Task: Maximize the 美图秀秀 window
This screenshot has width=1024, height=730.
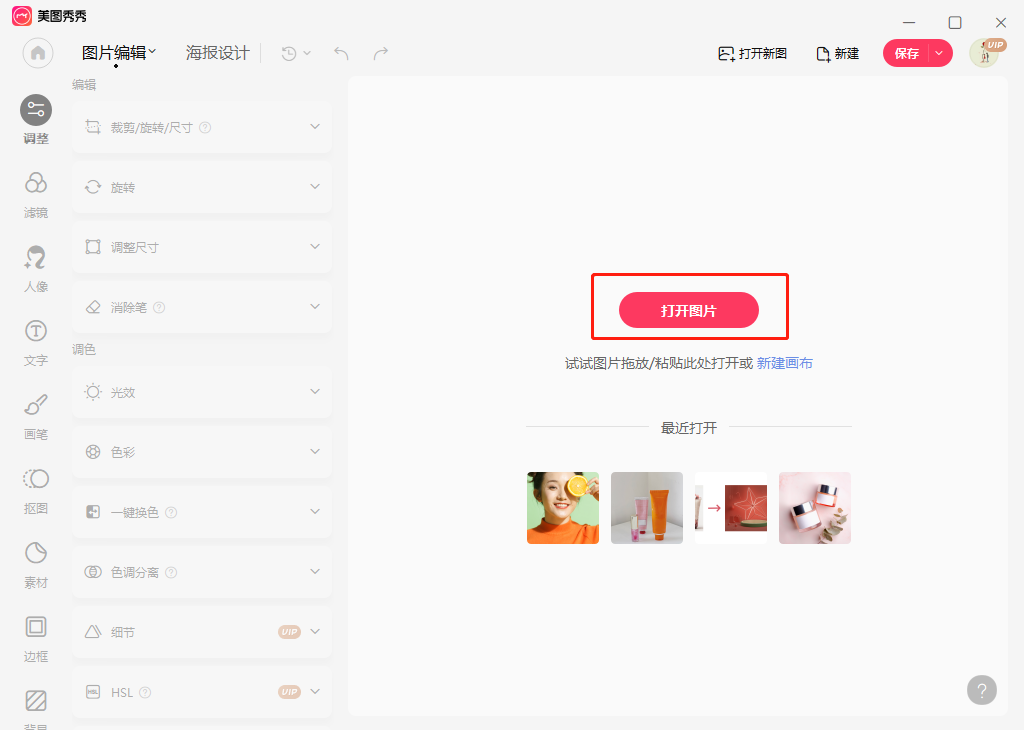Action: [955, 23]
